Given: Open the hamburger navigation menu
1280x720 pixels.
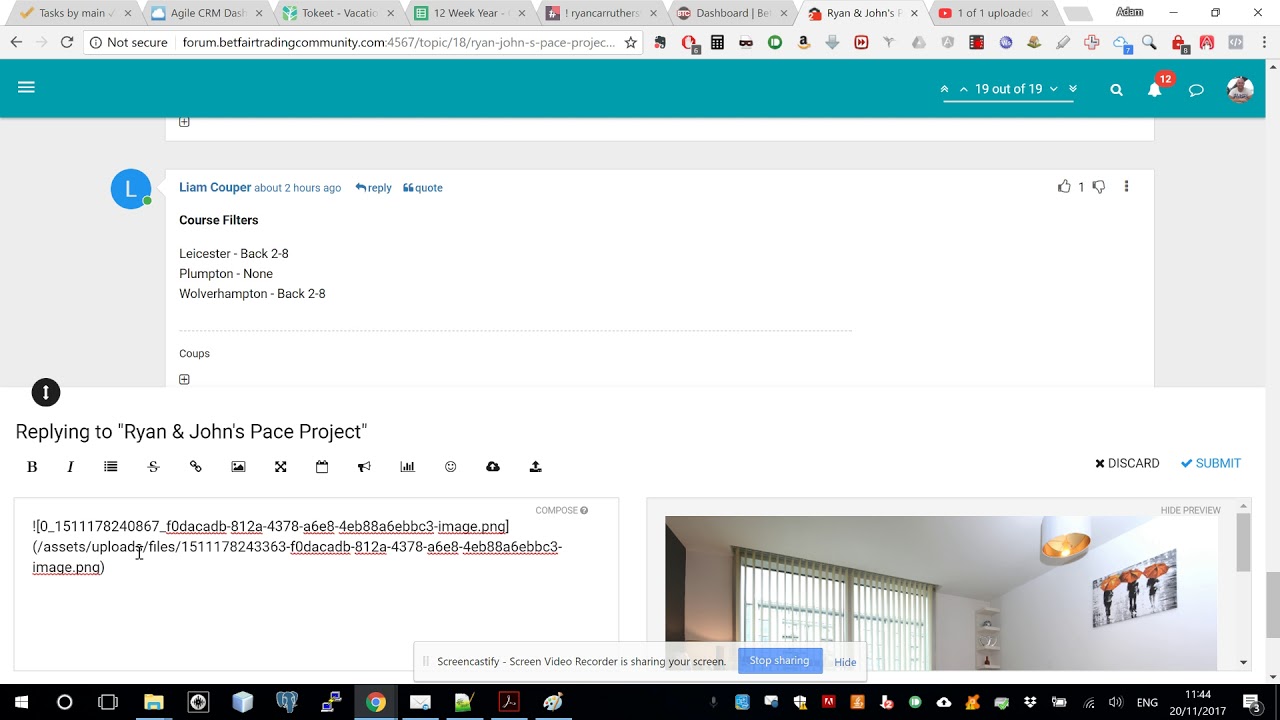Looking at the screenshot, I should click(26, 87).
